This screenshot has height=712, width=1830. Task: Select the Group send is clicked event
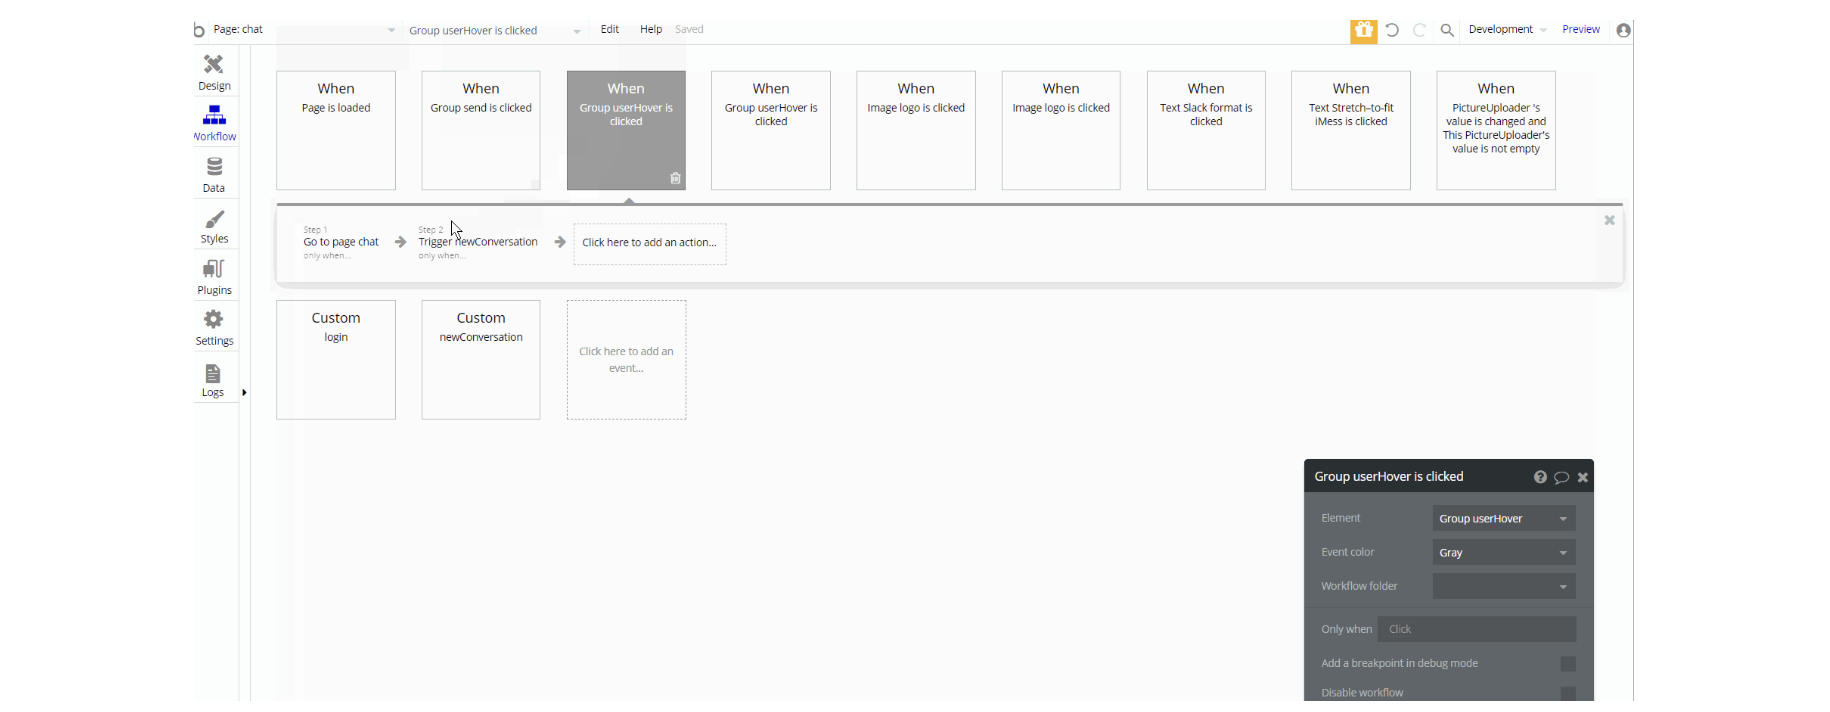pyautogui.click(x=481, y=130)
